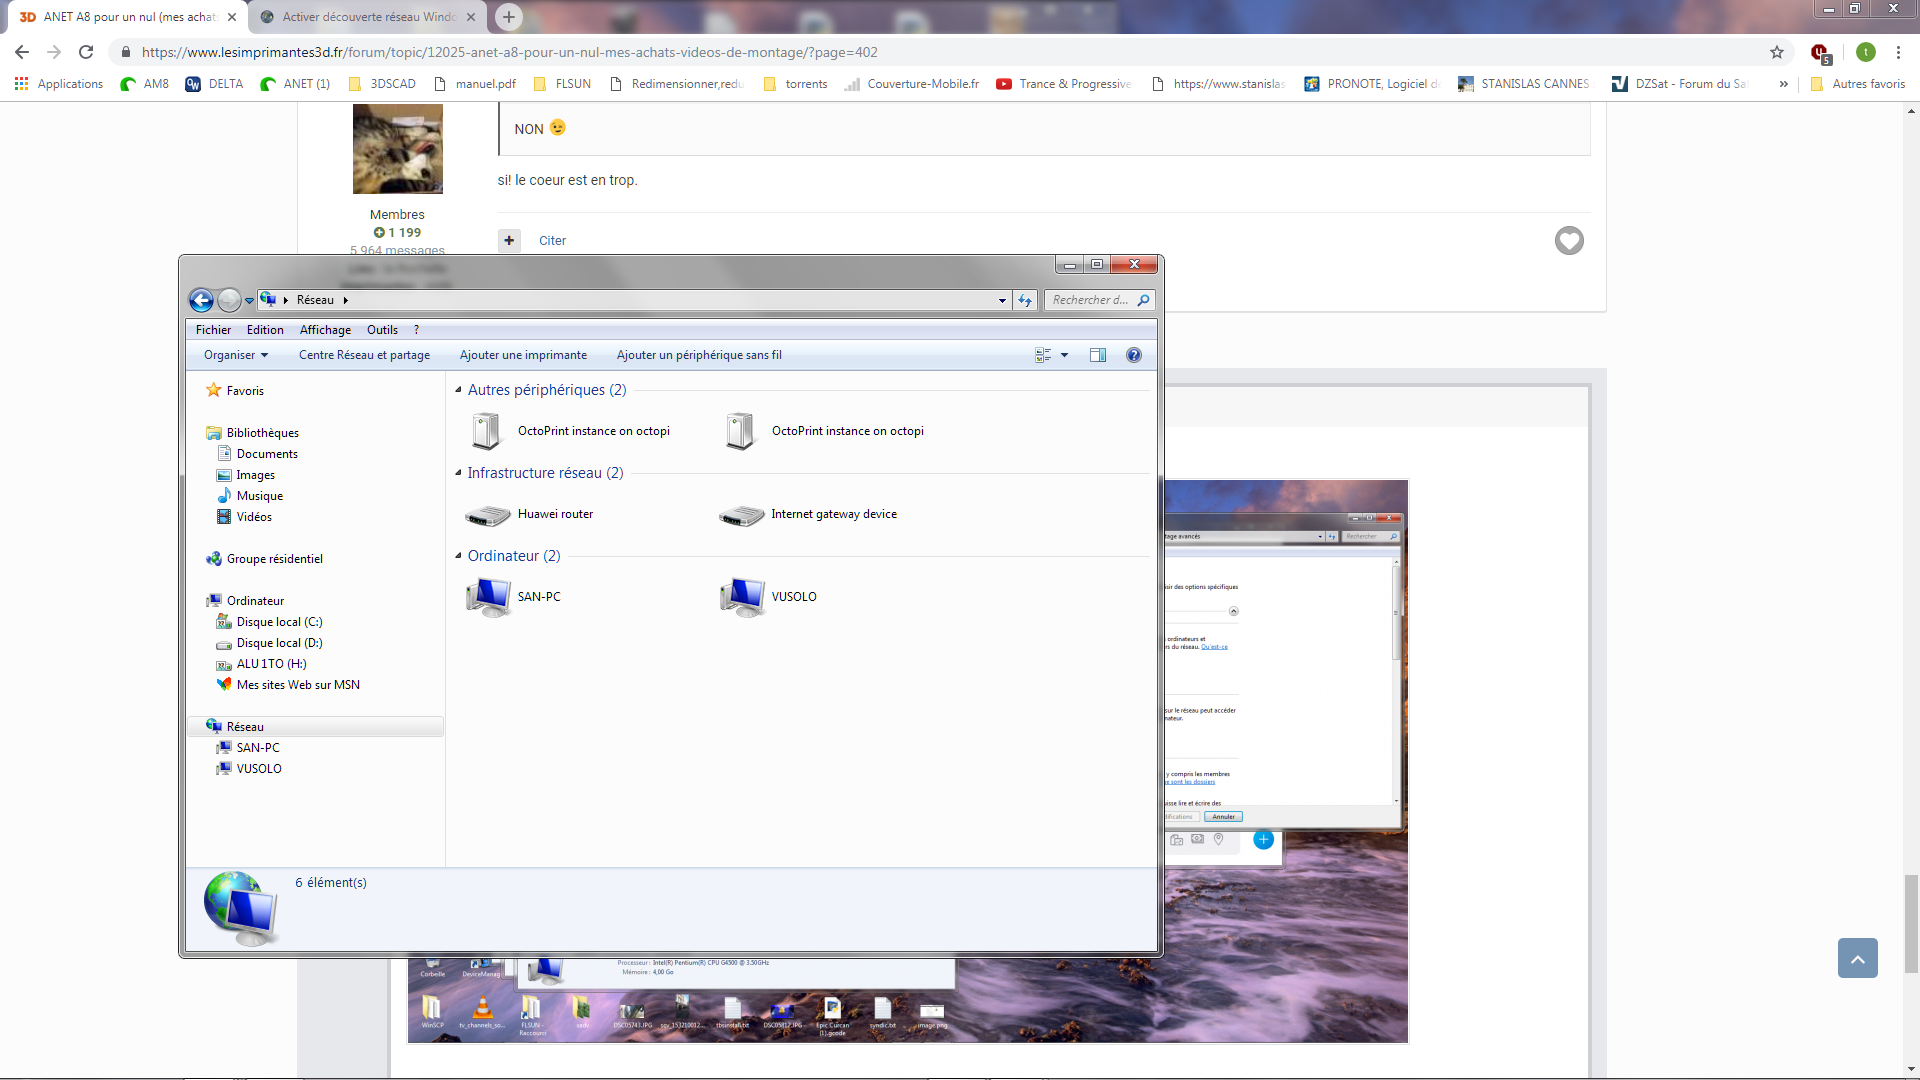Collapse the Infrastructure réseau group
This screenshot has width=1920, height=1080.
pos(459,473)
